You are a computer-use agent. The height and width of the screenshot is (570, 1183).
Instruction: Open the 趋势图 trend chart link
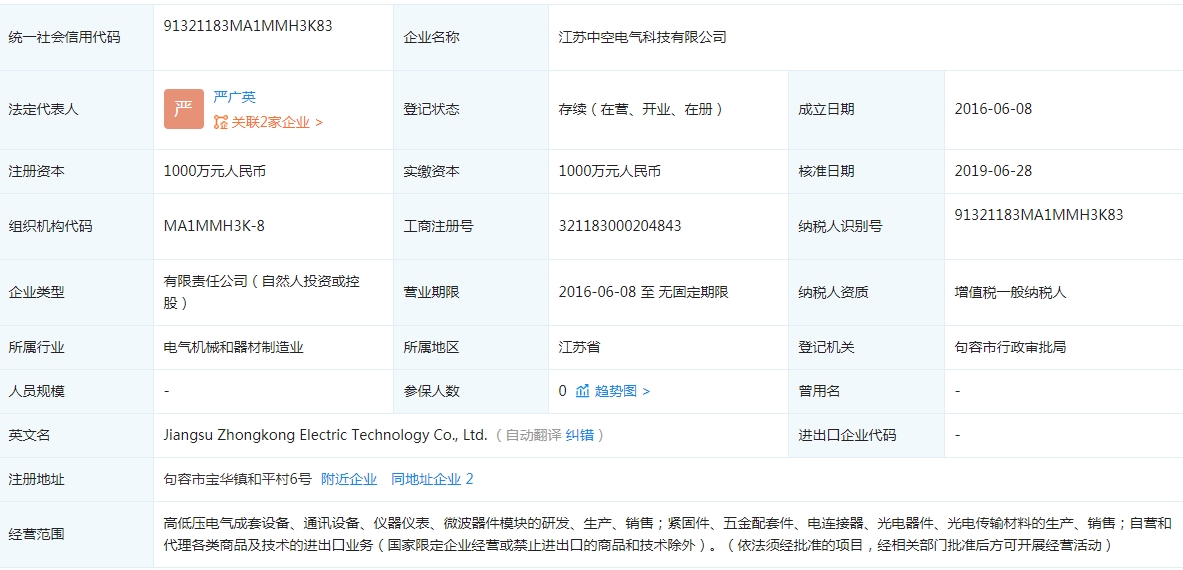click(615, 391)
